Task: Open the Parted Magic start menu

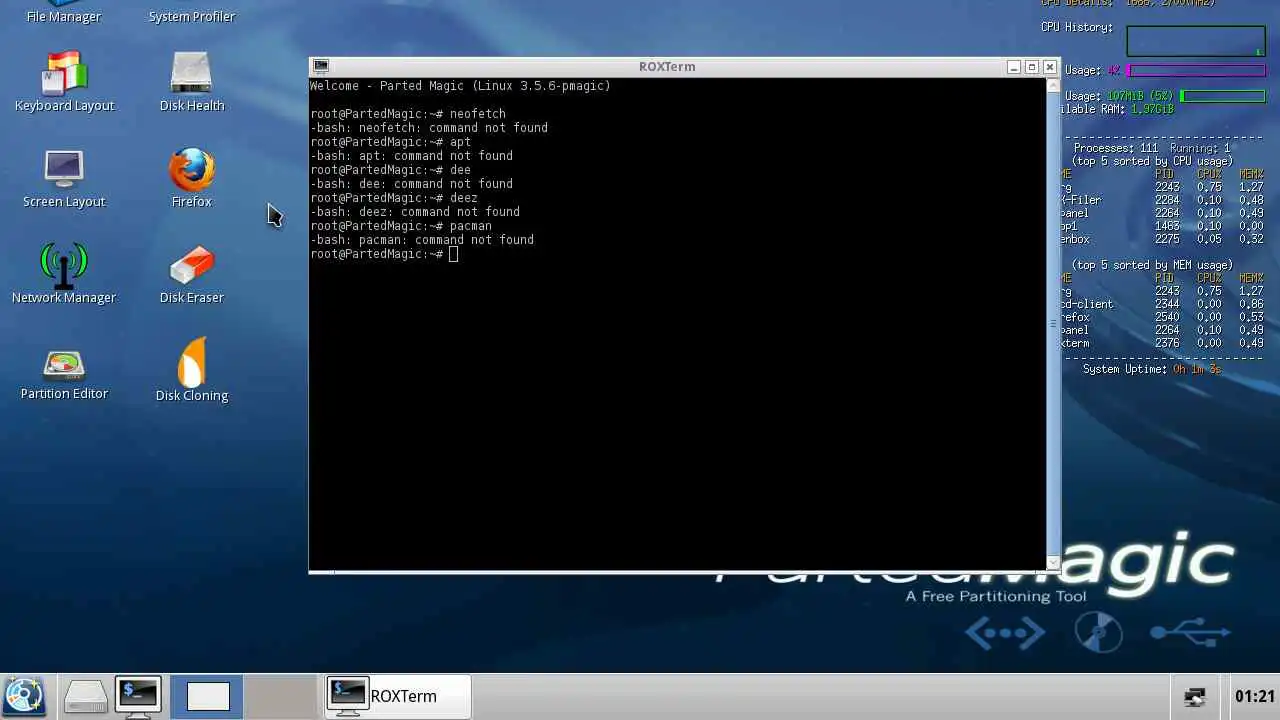Action: [24, 696]
